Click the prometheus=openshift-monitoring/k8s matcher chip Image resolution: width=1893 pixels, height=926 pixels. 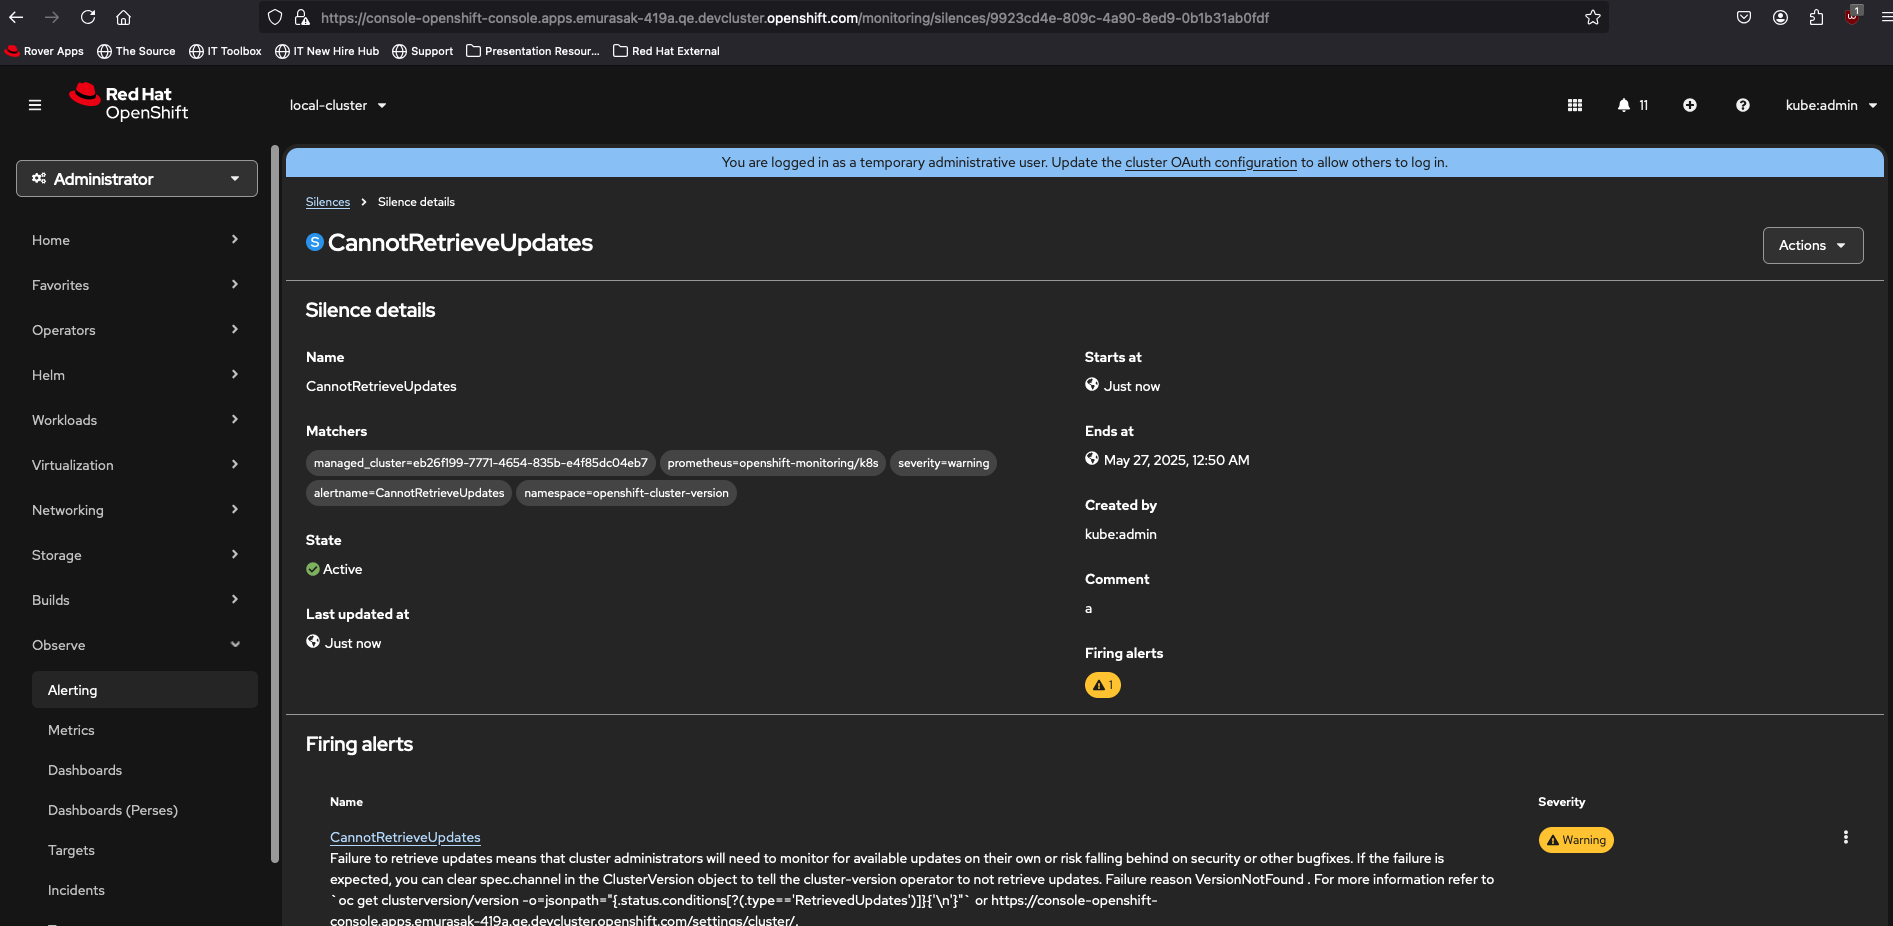(773, 463)
